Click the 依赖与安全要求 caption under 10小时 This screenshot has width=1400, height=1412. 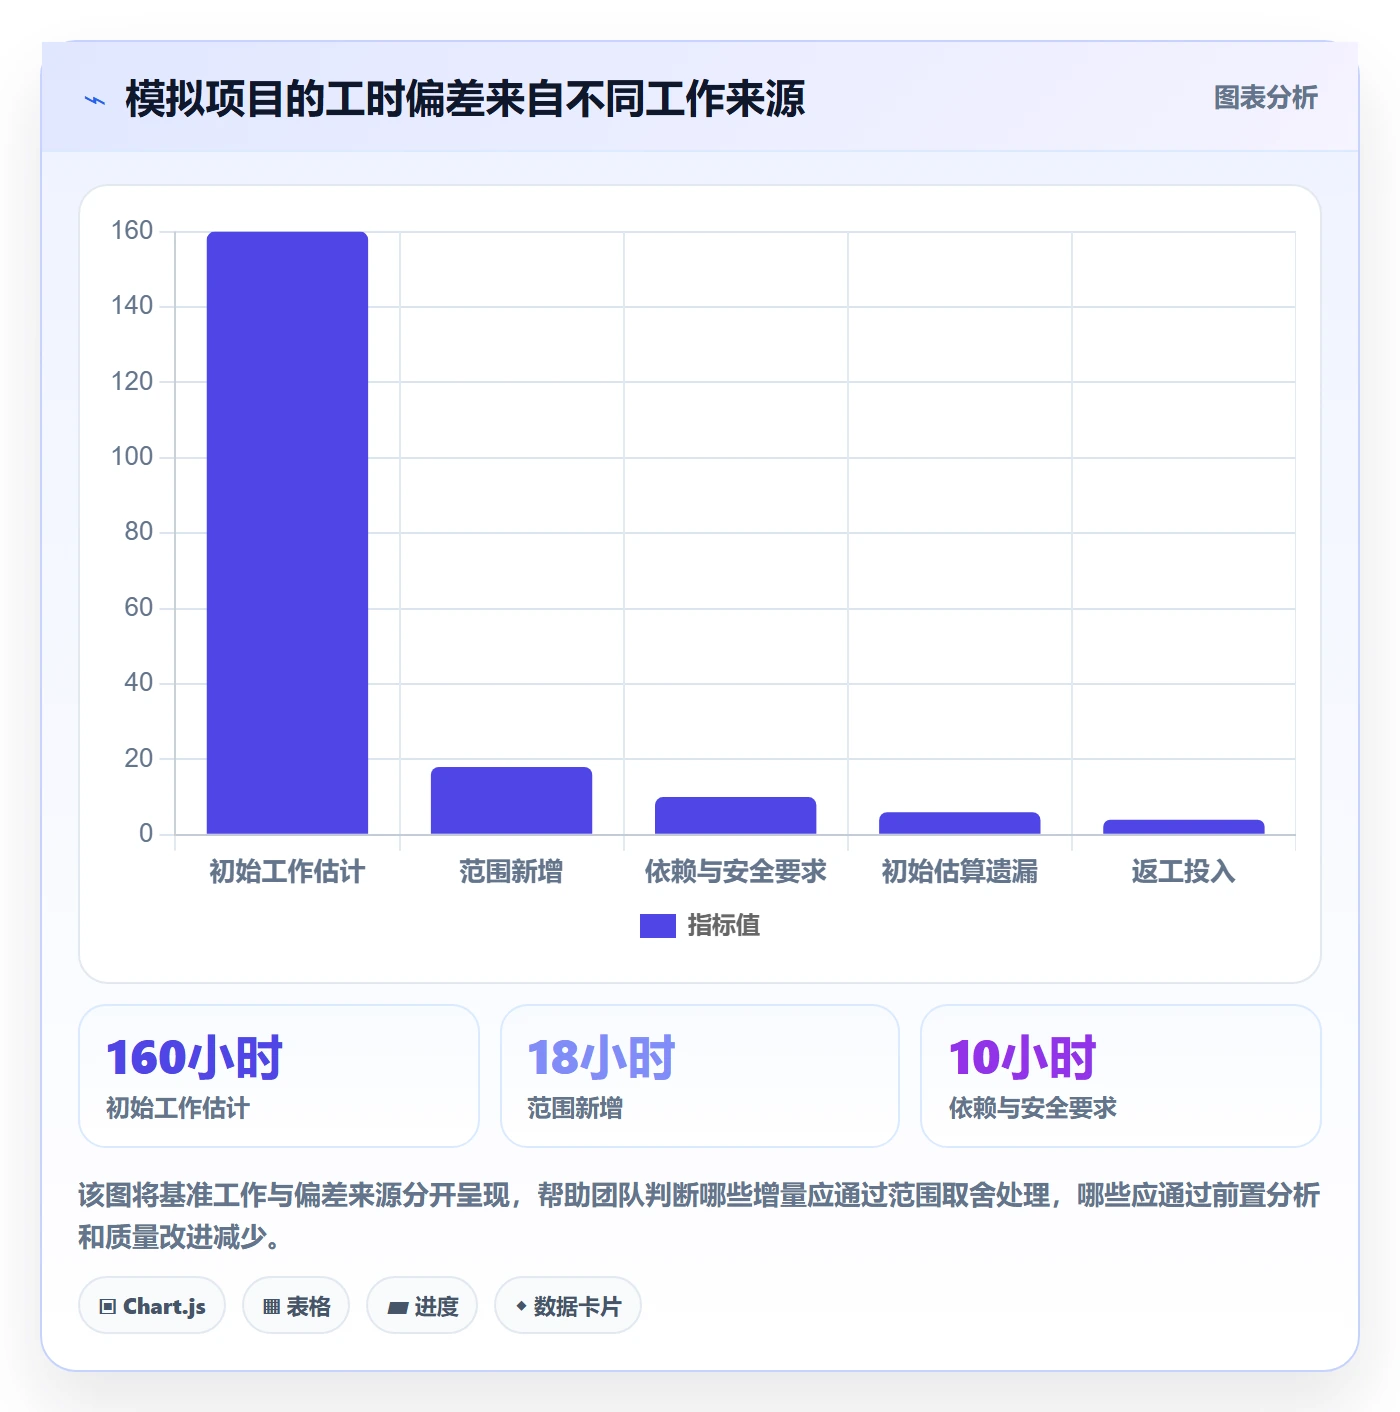(1032, 1108)
